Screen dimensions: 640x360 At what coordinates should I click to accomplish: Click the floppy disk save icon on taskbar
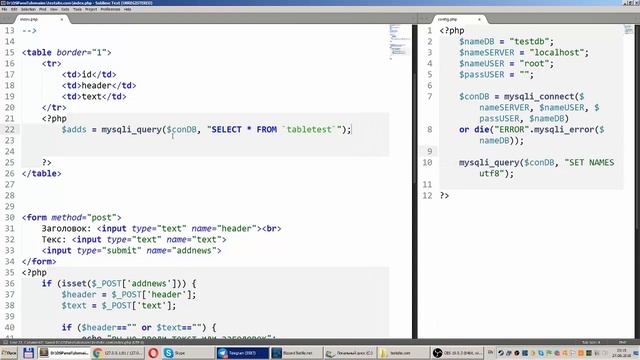pos(28,353)
